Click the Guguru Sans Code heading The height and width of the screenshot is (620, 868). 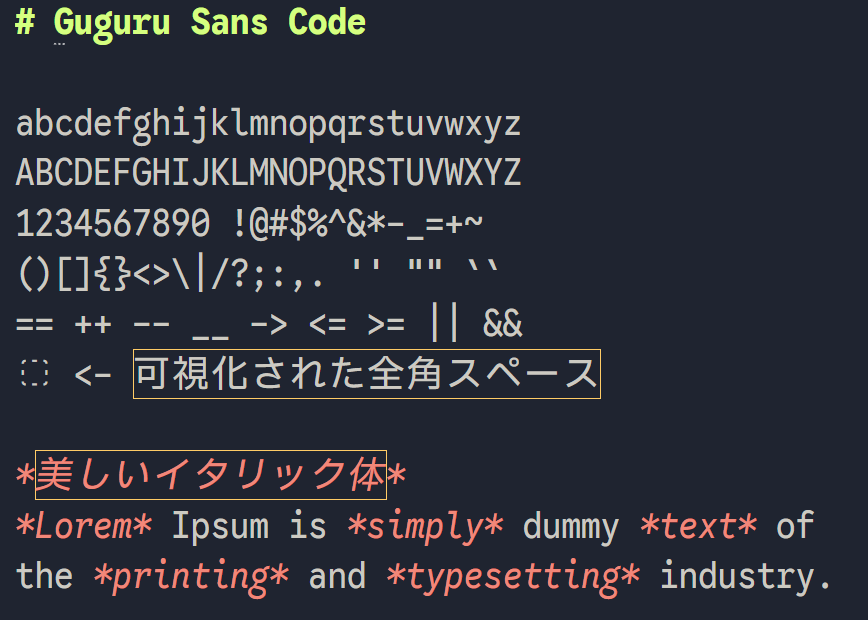[190, 22]
